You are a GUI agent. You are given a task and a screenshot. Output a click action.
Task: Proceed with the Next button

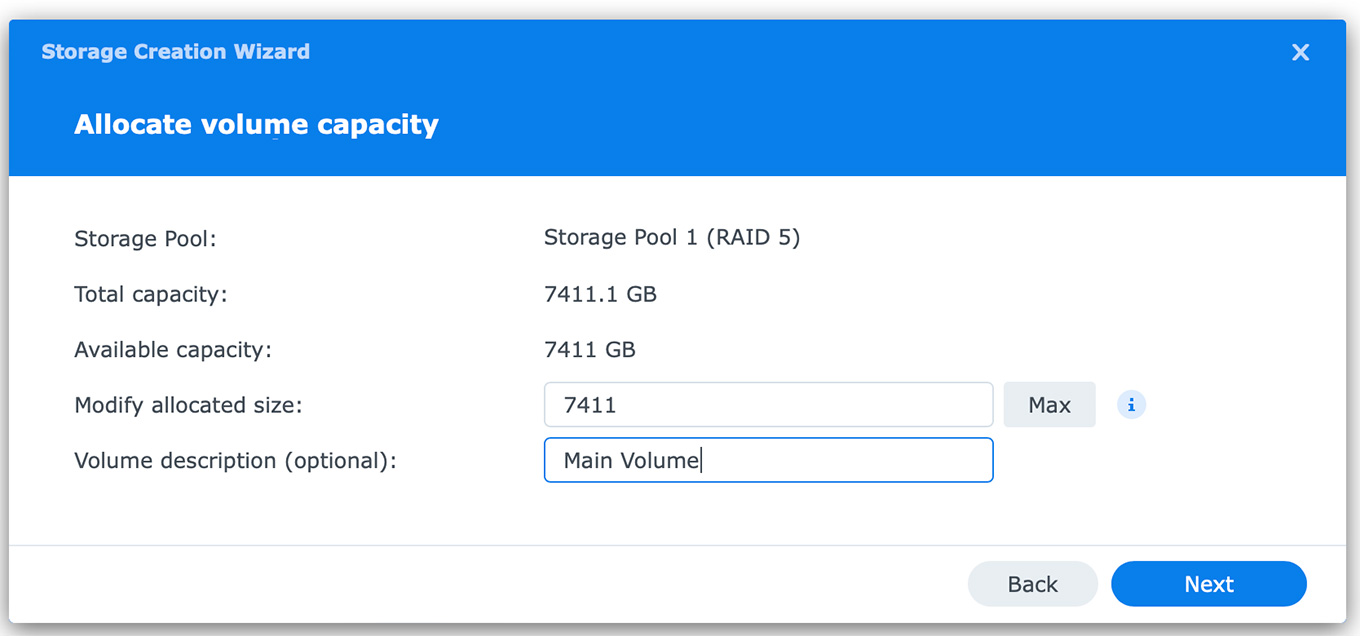(1208, 584)
